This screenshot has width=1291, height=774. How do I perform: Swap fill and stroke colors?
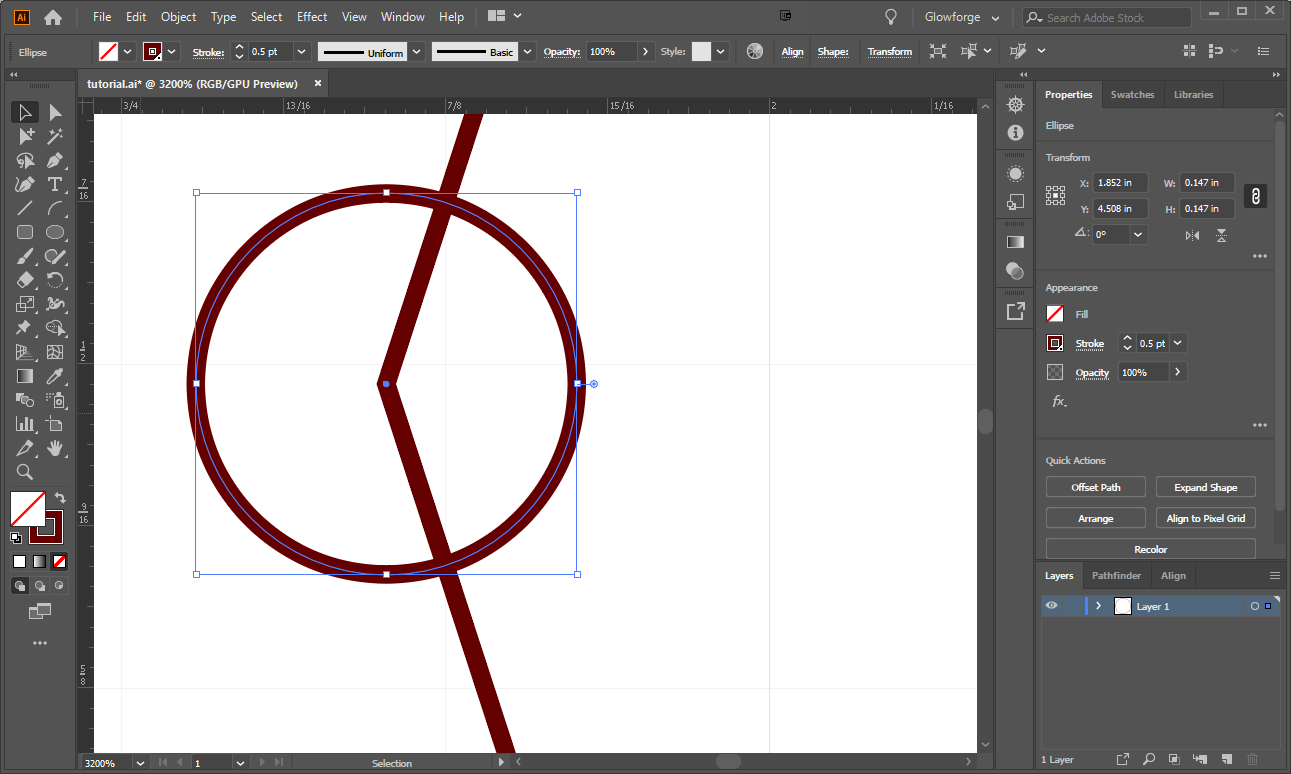pos(60,497)
